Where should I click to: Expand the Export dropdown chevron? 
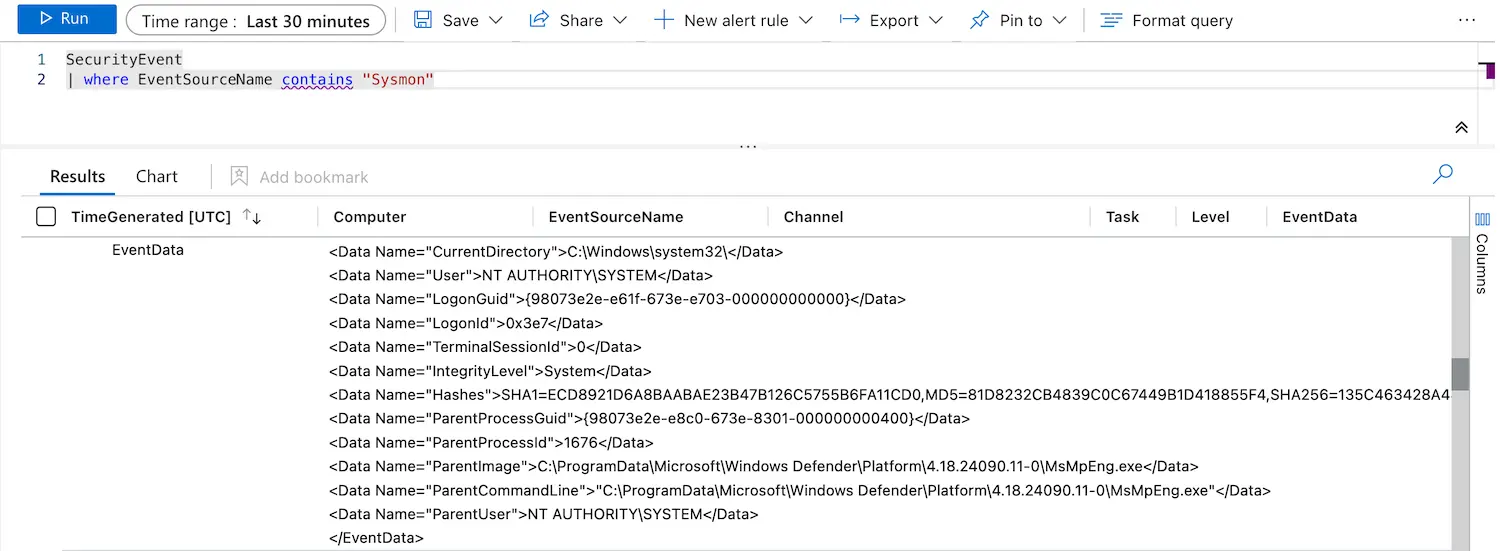coord(936,20)
